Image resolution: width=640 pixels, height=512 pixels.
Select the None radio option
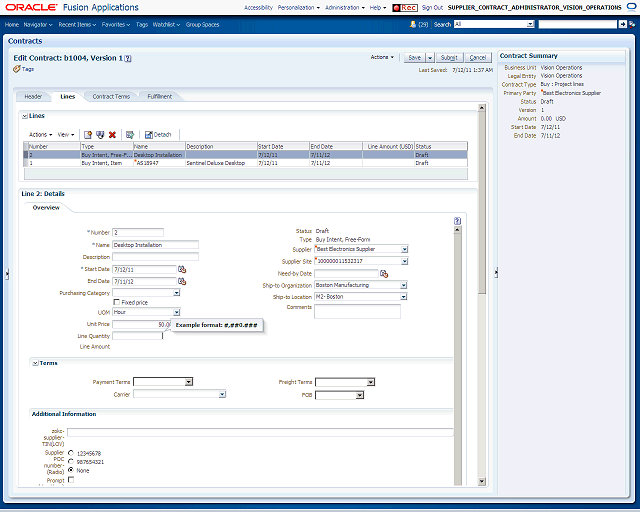click(71, 470)
